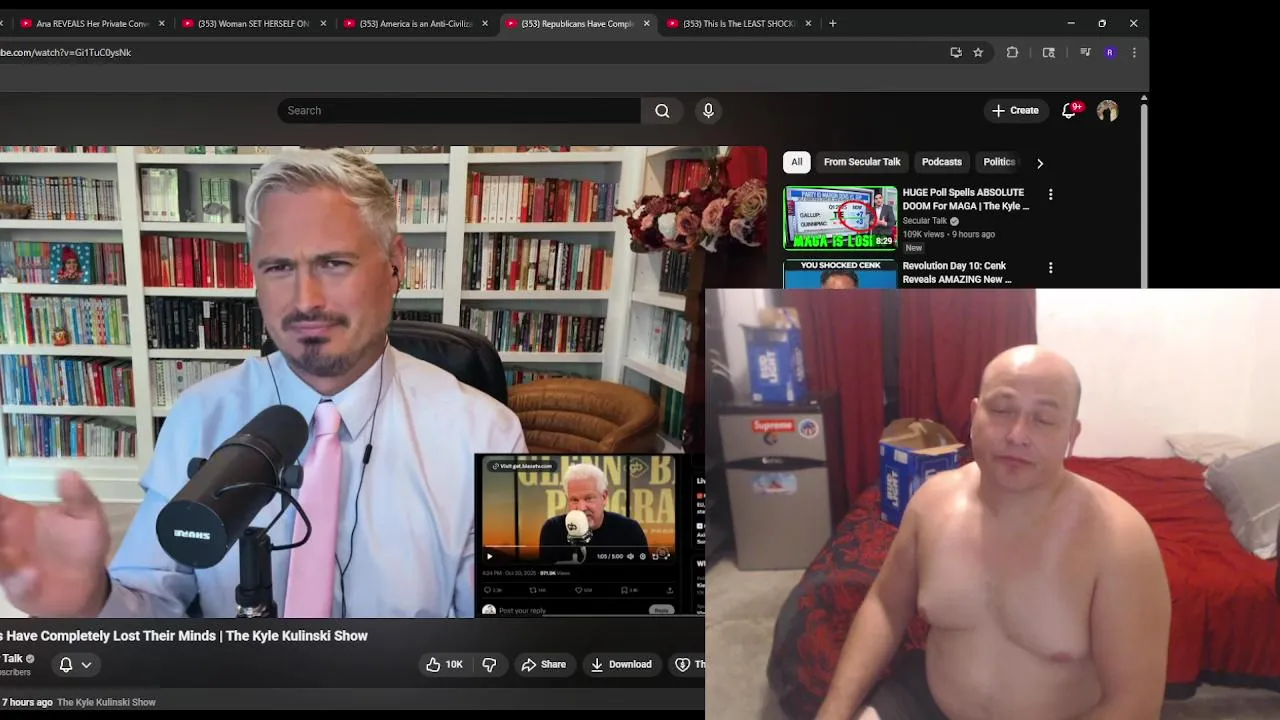Focus the YouTube Search field

[x=459, y=111]
